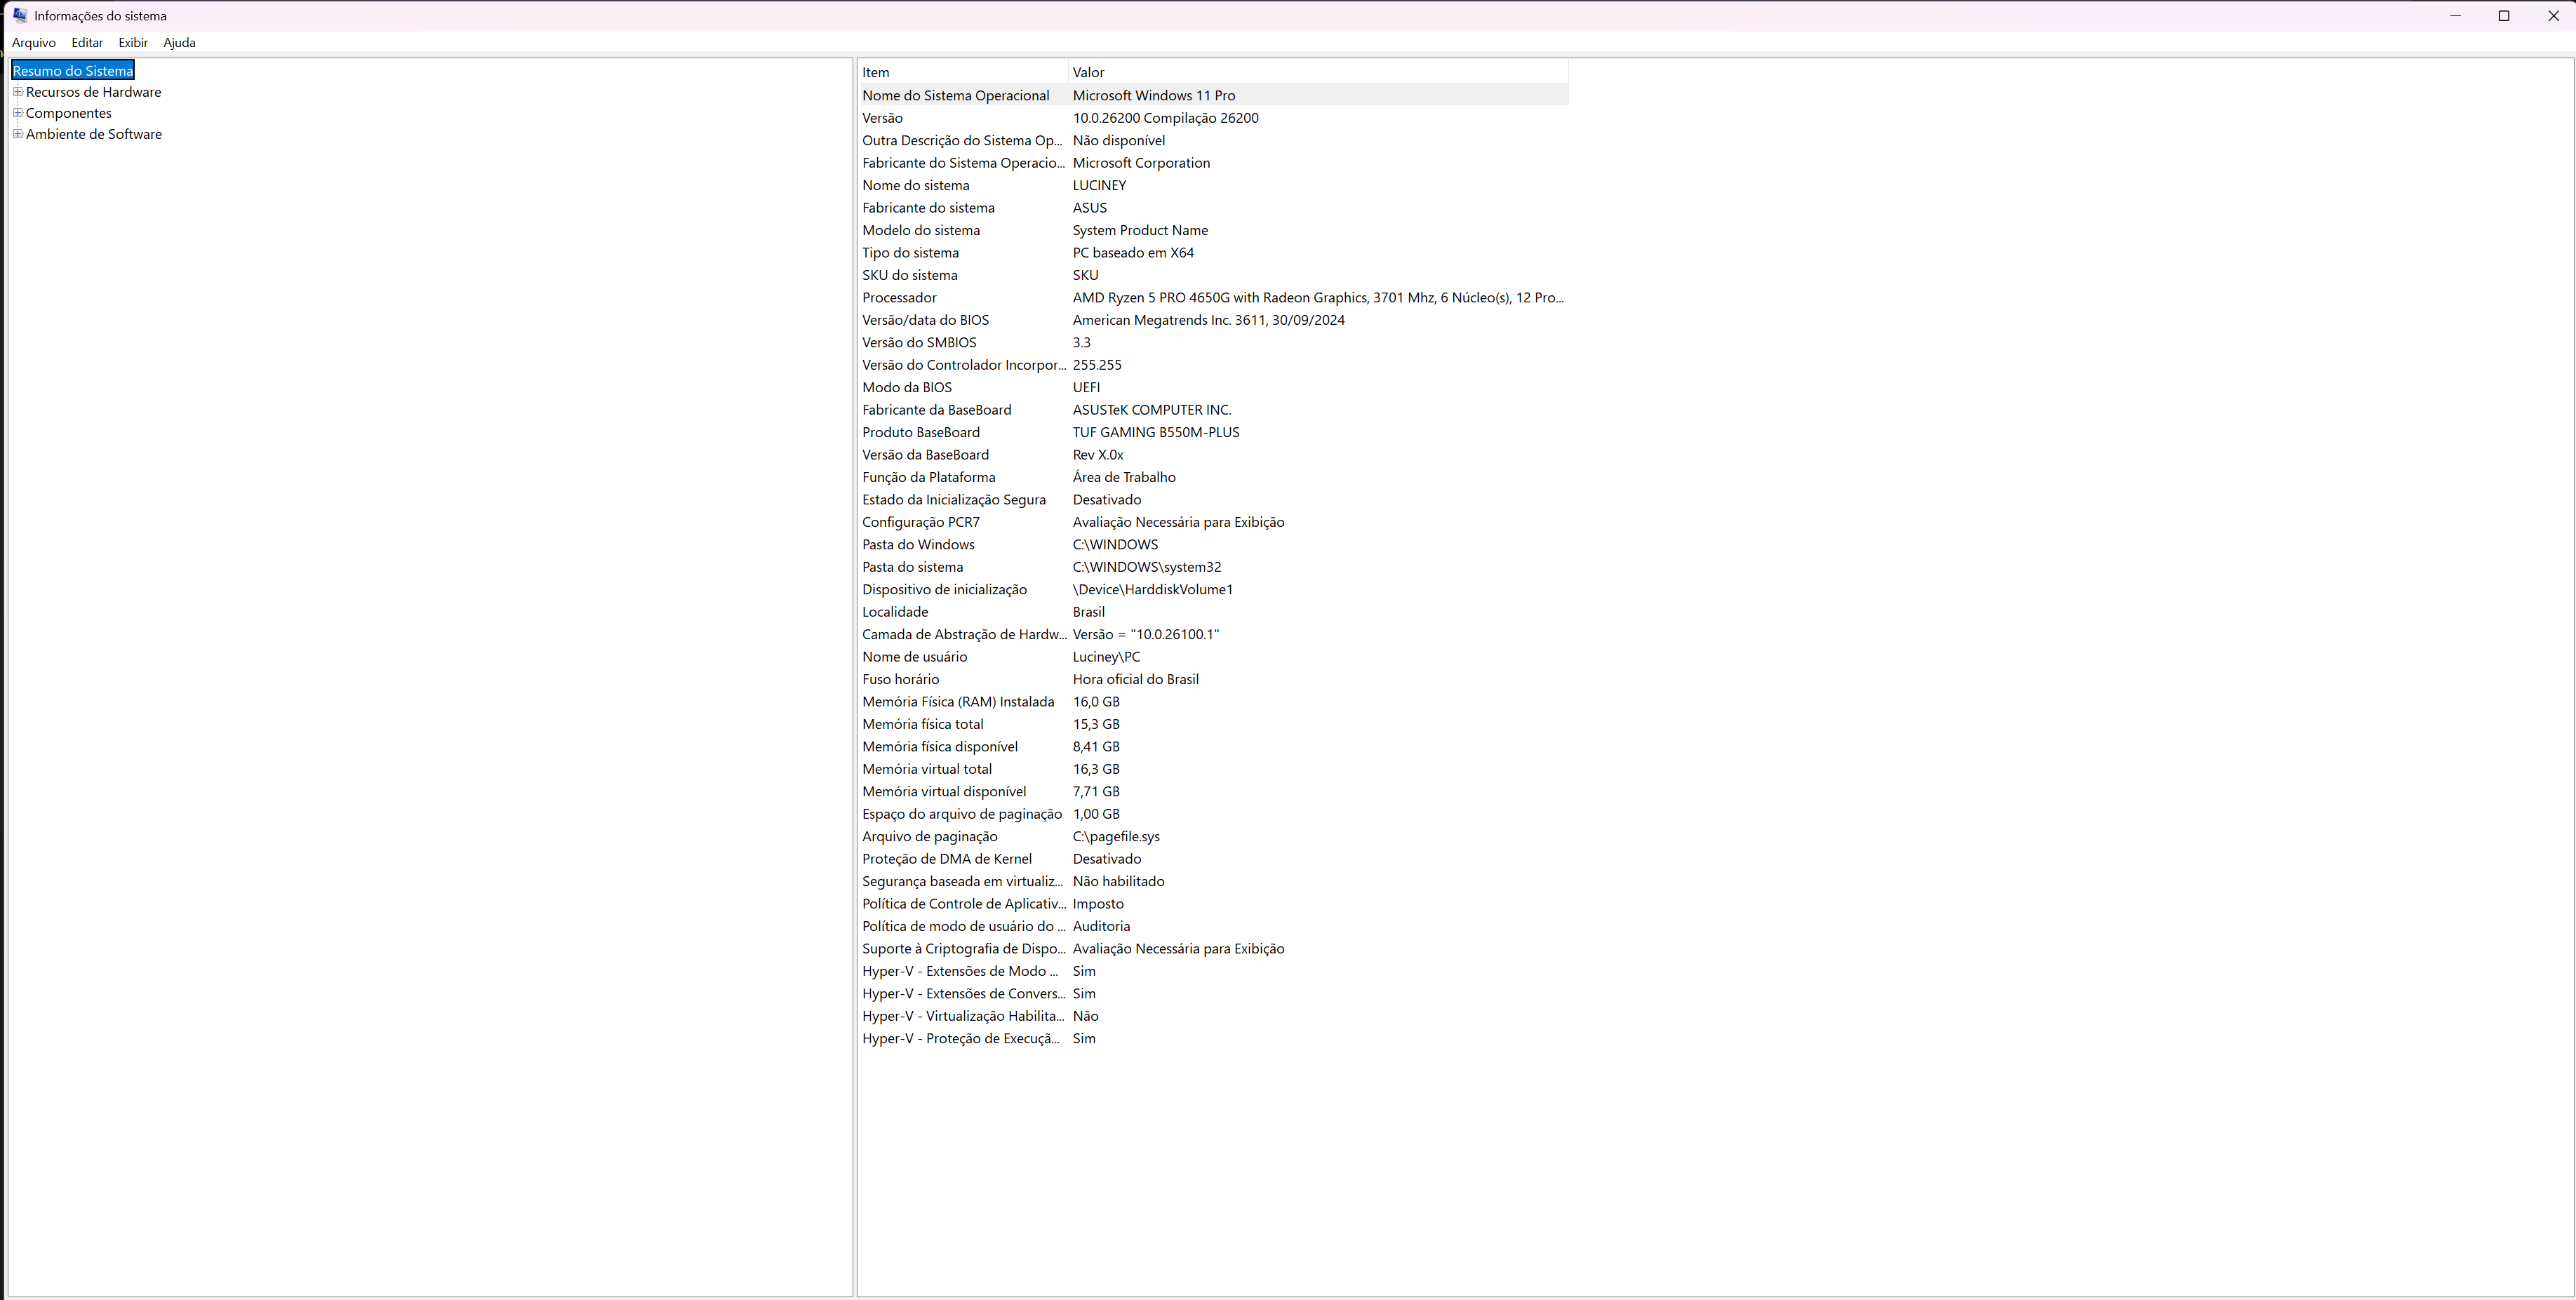The width and height of the screenshot is (2576, 1300).
Task: Expand the Recursos de Hardware node
Action: [17, 92]
